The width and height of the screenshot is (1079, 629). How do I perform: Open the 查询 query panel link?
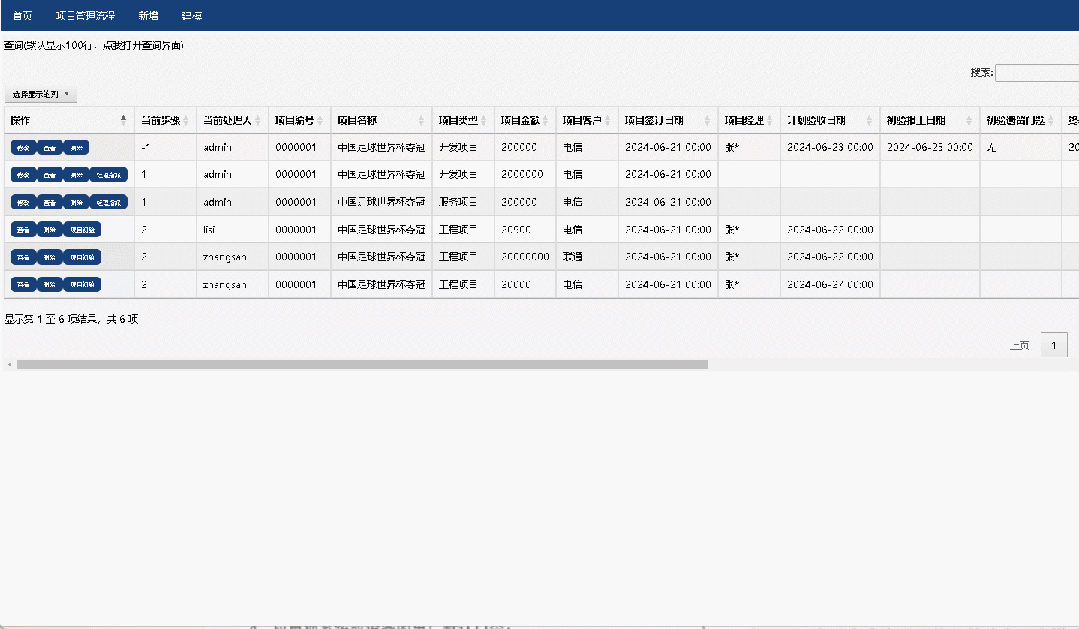click(94, 45)
